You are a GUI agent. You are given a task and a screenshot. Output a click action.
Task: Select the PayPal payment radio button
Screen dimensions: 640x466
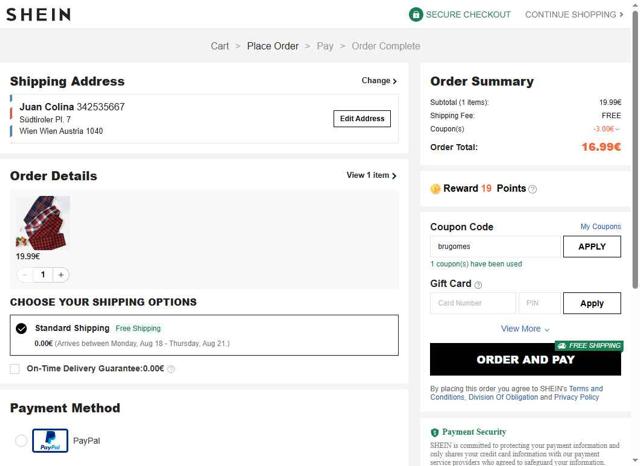click(x=21, y=441)
